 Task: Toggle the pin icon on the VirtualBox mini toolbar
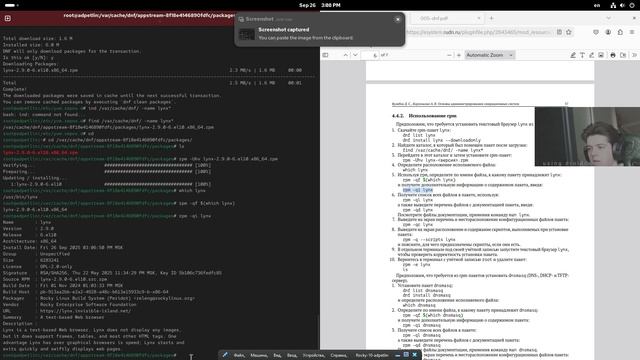(x=225, y=355)
